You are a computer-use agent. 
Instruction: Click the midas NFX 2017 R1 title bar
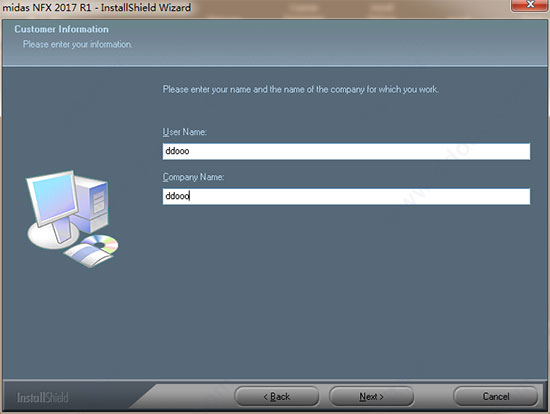[x=97, y=7]
